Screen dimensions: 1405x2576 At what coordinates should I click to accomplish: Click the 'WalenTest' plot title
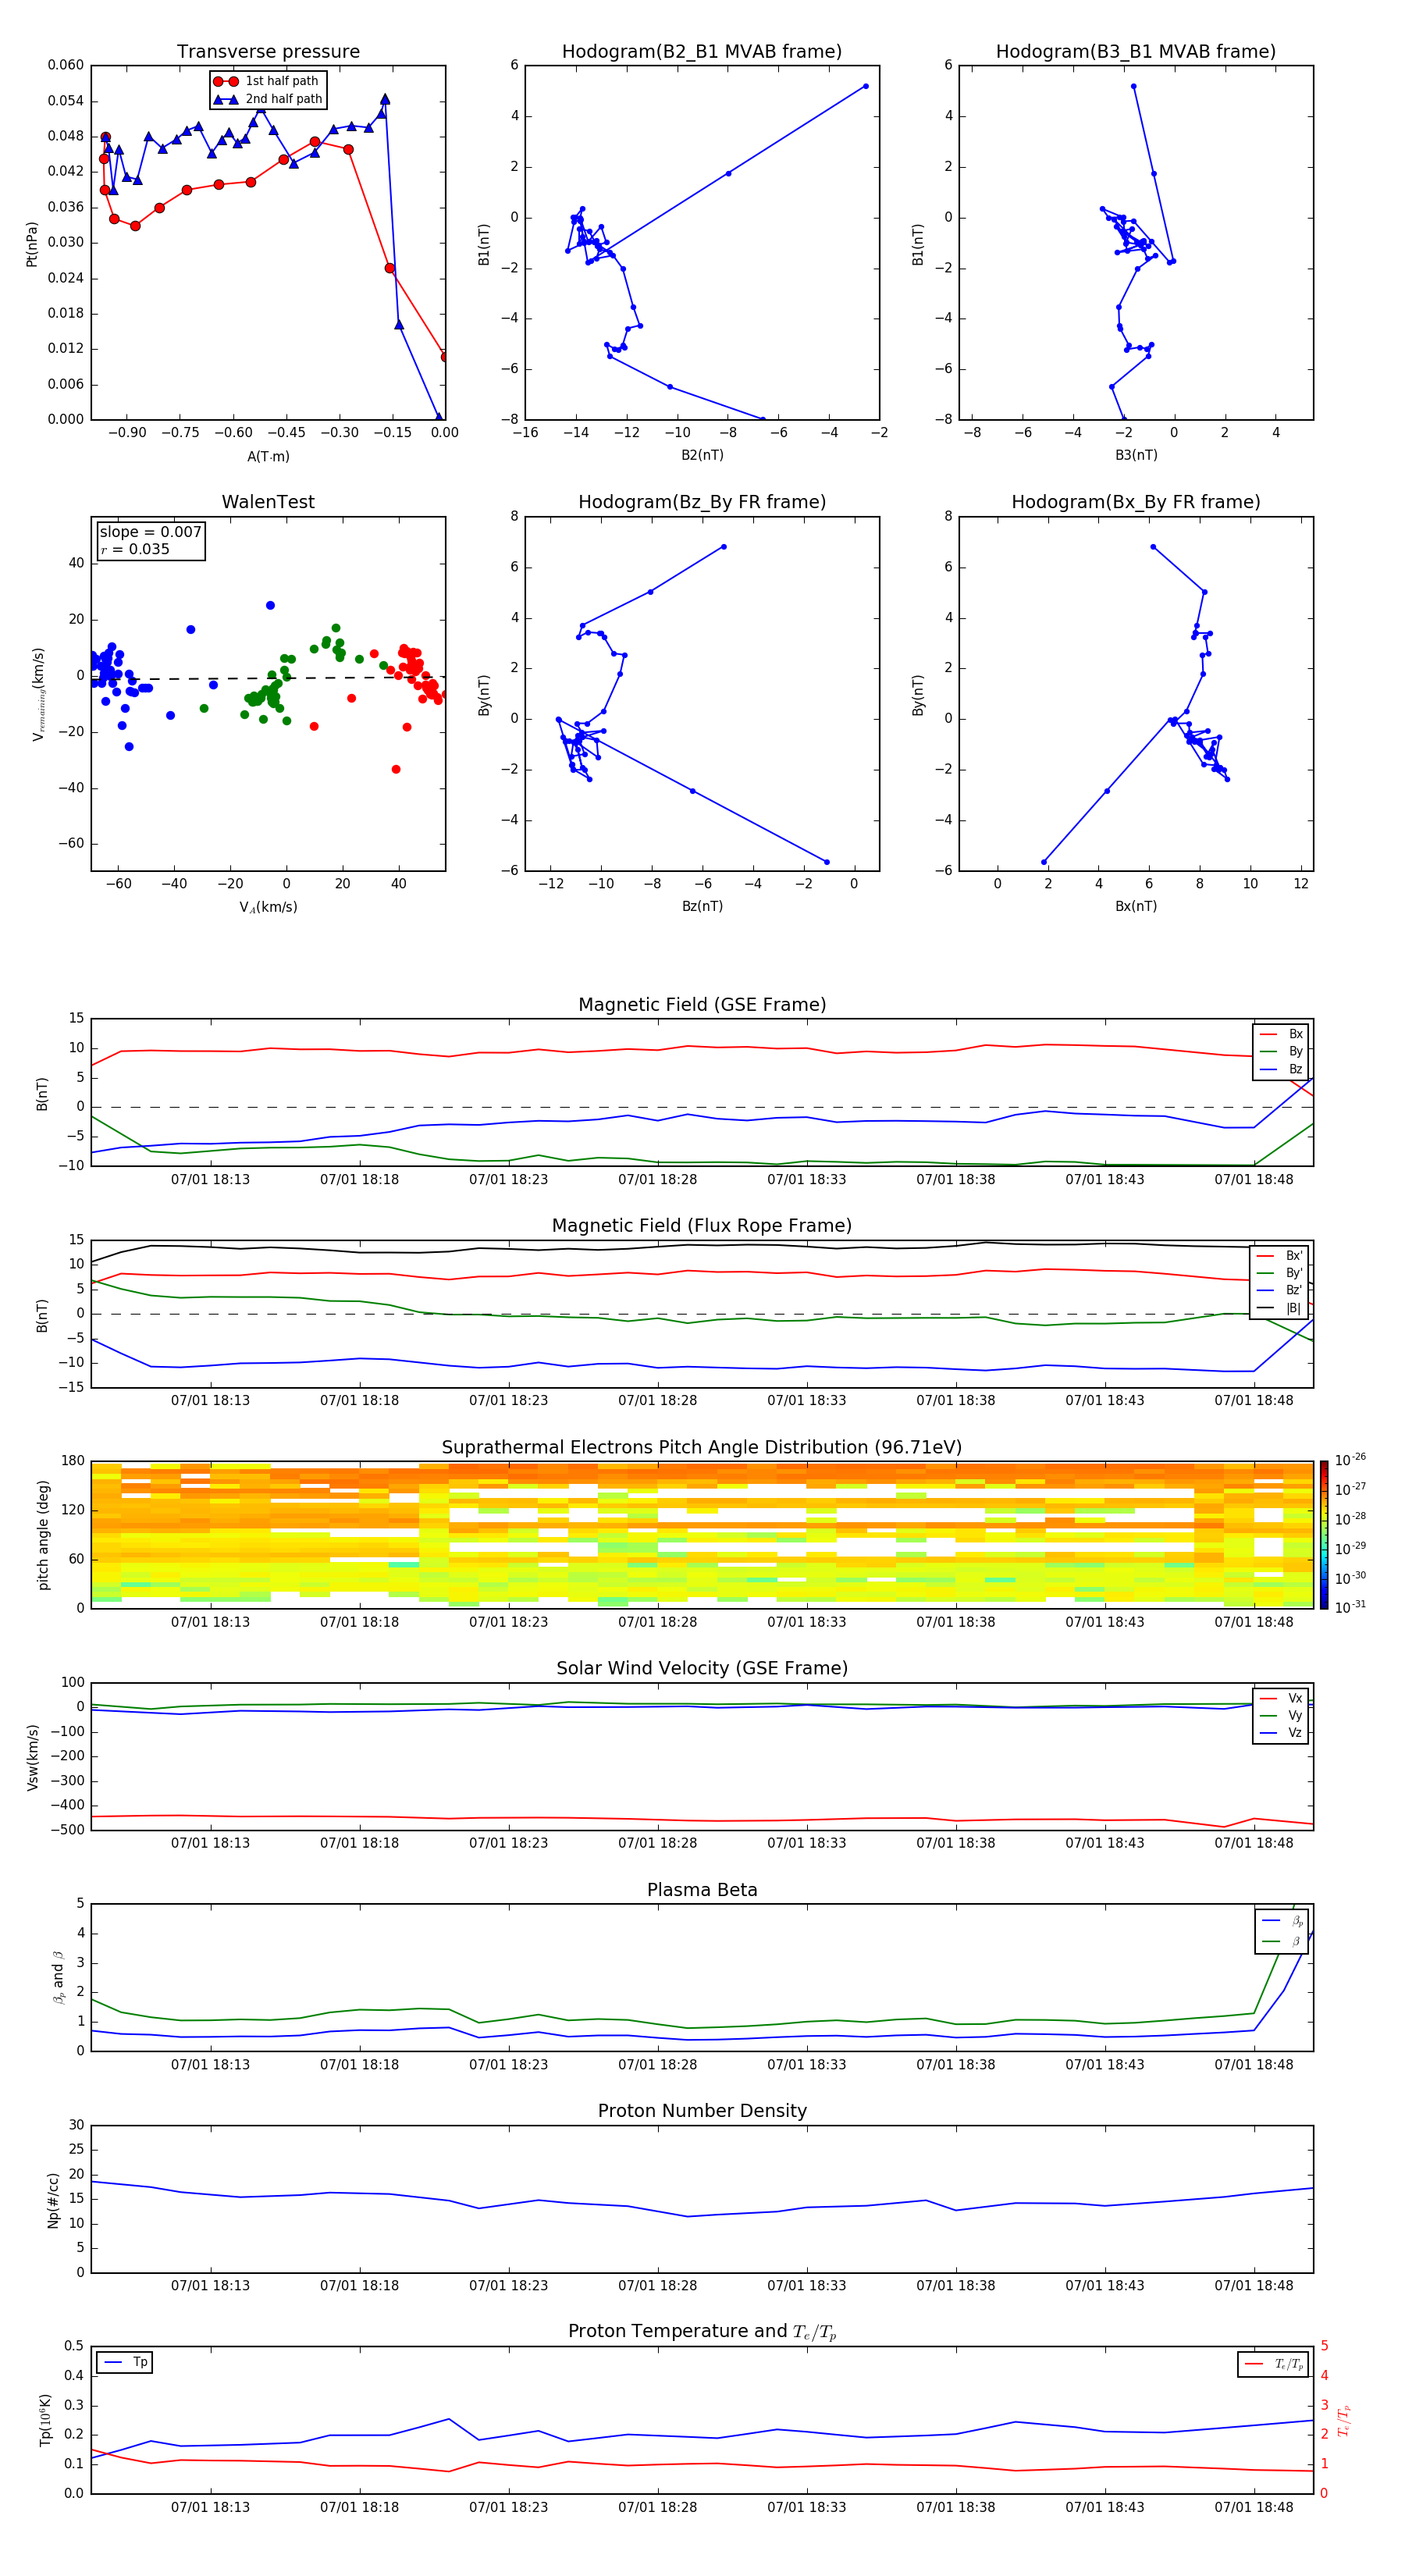pos(268,502)
